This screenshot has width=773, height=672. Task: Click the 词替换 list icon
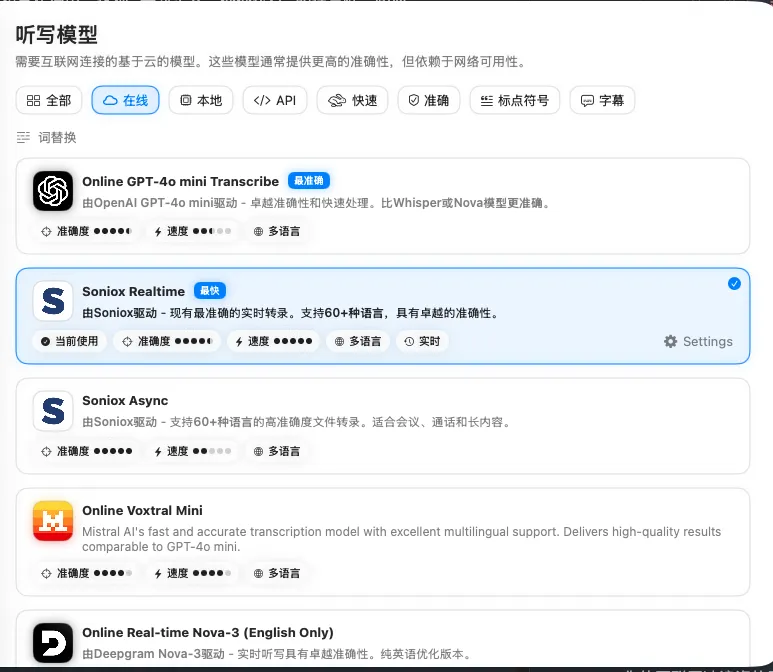point(23,138)
